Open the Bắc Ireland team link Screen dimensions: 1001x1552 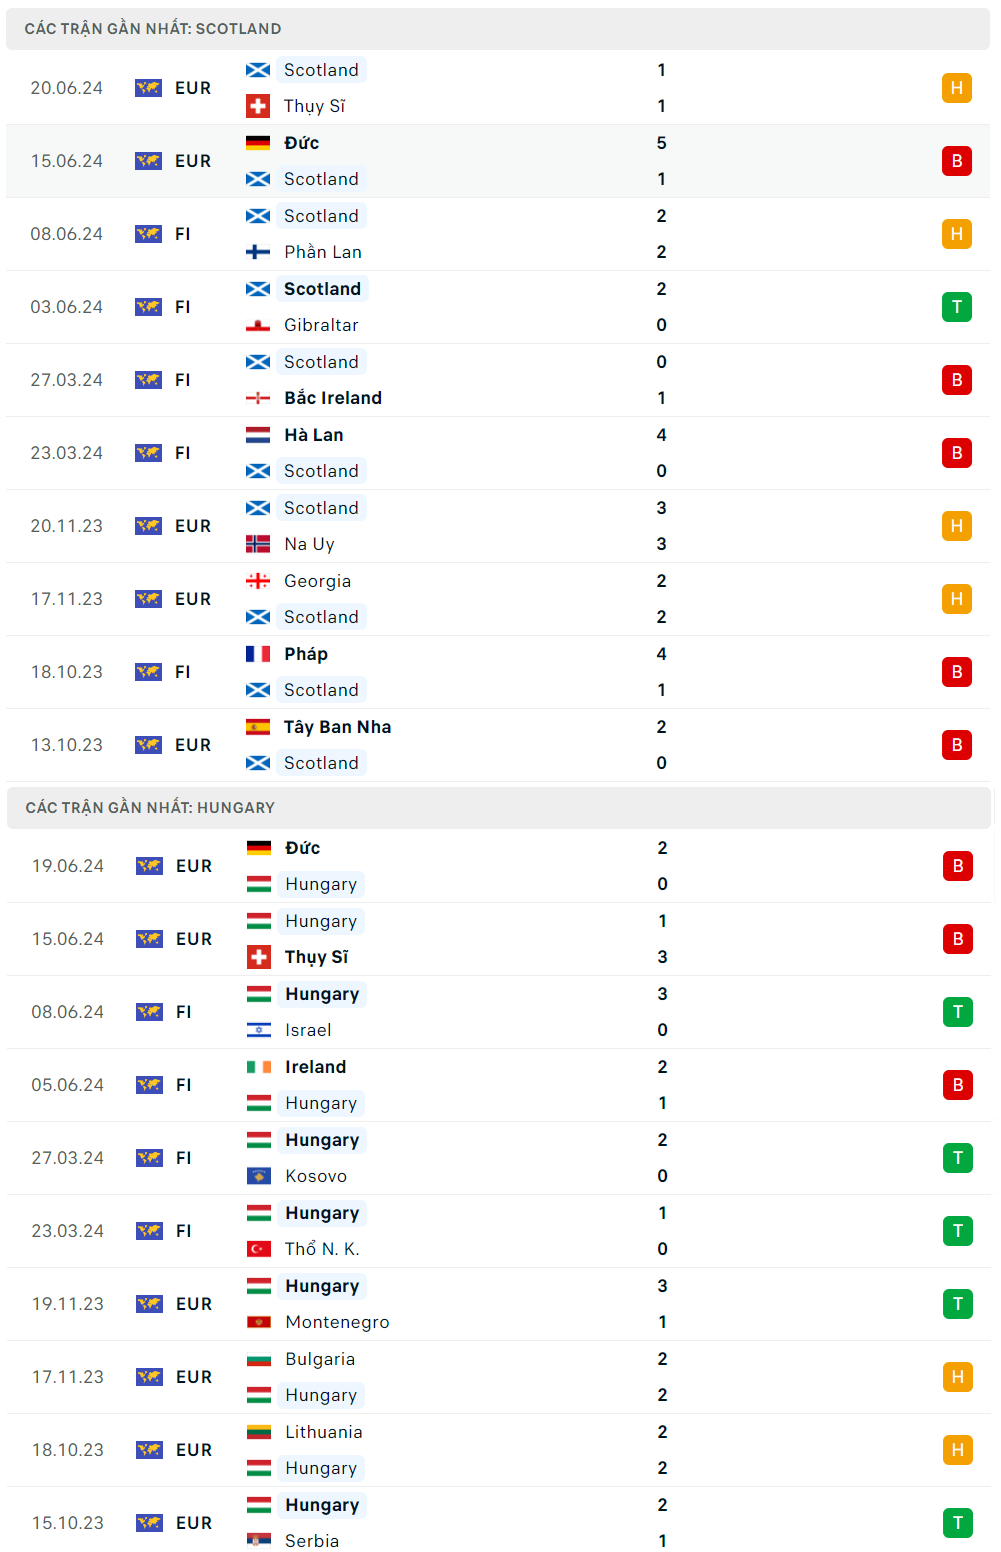(x=333, y=398)
